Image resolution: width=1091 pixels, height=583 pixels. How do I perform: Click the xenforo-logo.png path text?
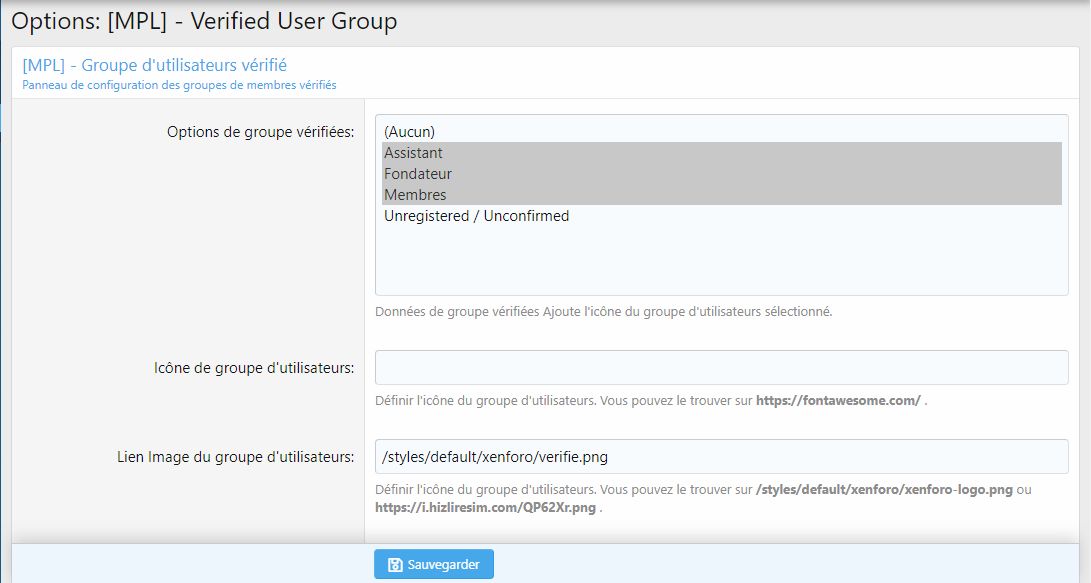click(x=884, y=490)
